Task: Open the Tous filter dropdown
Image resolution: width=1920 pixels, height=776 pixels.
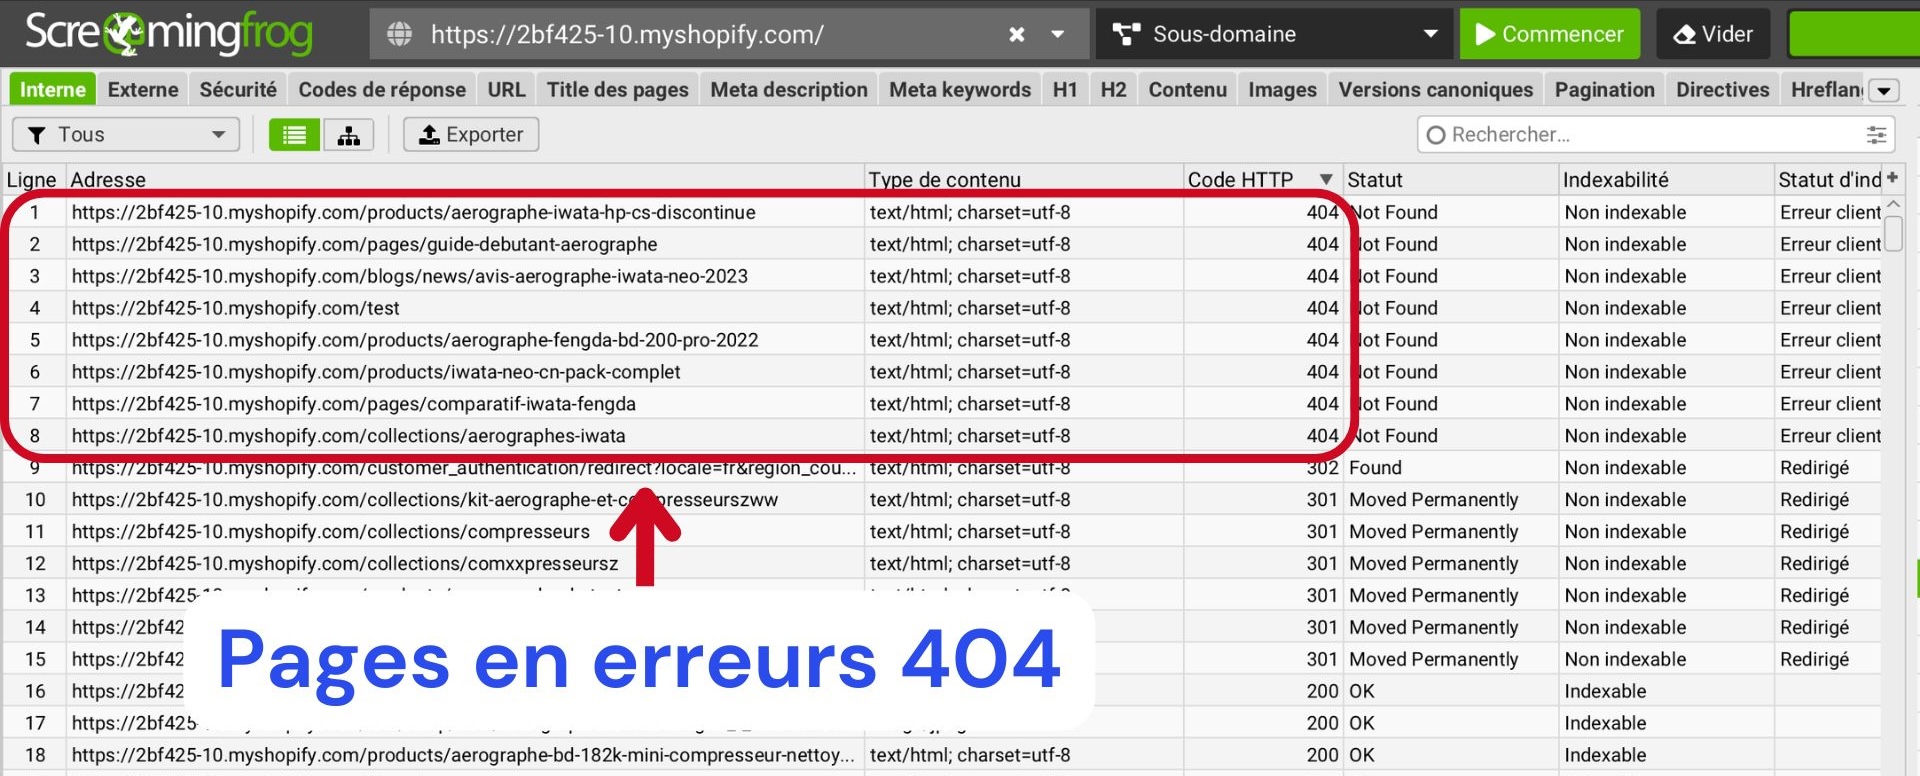Action: pyautogui.click(x=126, y=134)
